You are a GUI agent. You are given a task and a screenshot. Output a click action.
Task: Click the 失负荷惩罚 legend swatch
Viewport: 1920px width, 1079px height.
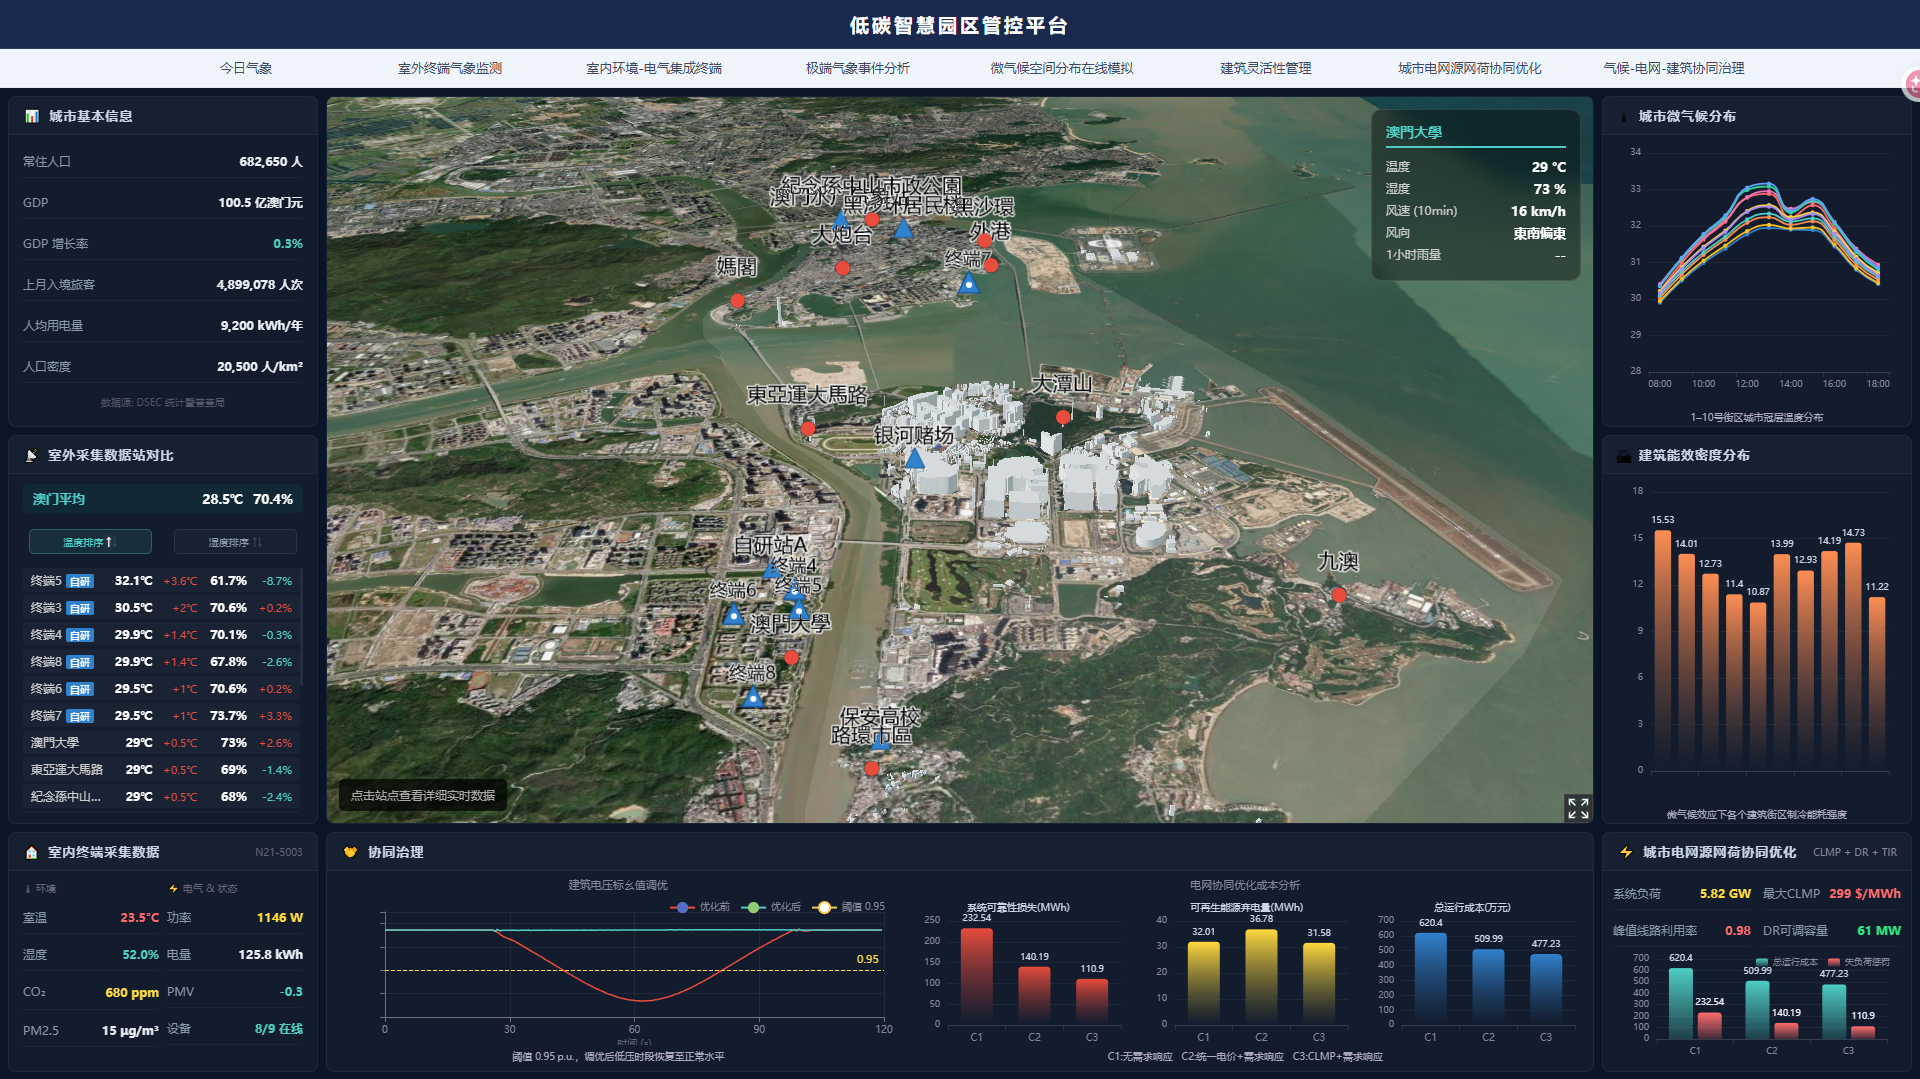[1834, 962]
